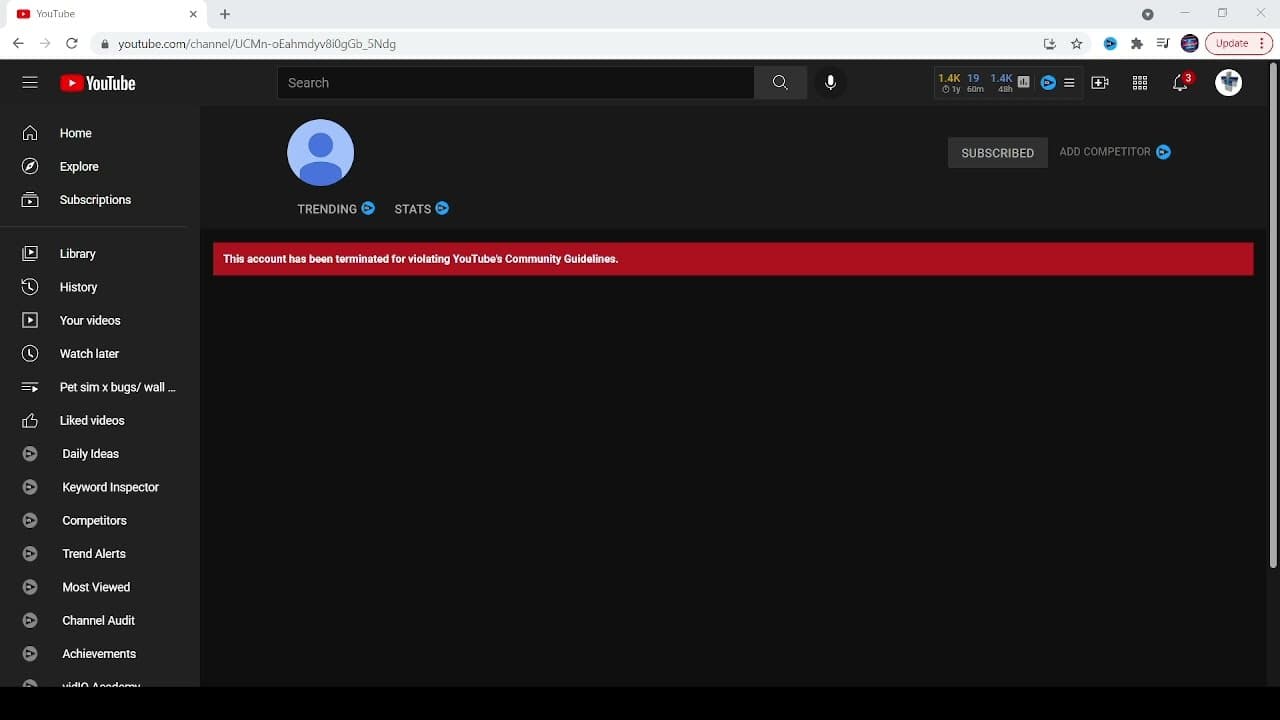The width and height of the screenshot is (1280, 720).
Task: Go back to previous page
Action: point(18,44)
